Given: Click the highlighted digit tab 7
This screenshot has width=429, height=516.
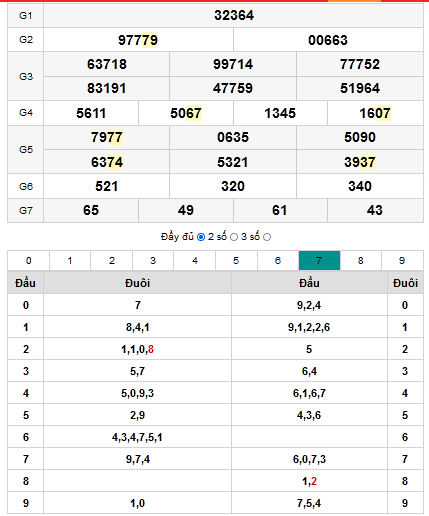Looking at the screenshot, I should [319, 260].
